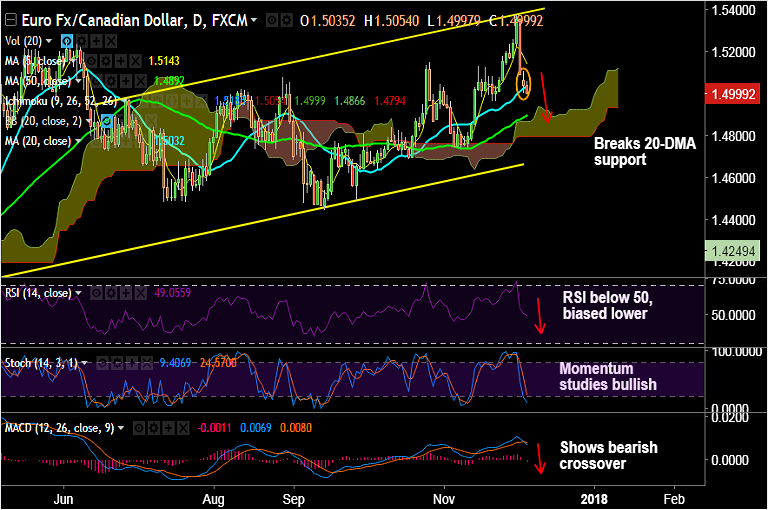
Task: Remove the Vol (20) indicator with X
Action: 111,41
